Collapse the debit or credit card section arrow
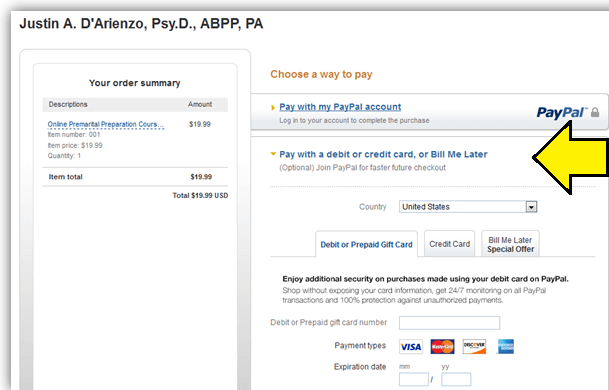Viewport: 609px width, 390px height. click(x=273, y=154)
